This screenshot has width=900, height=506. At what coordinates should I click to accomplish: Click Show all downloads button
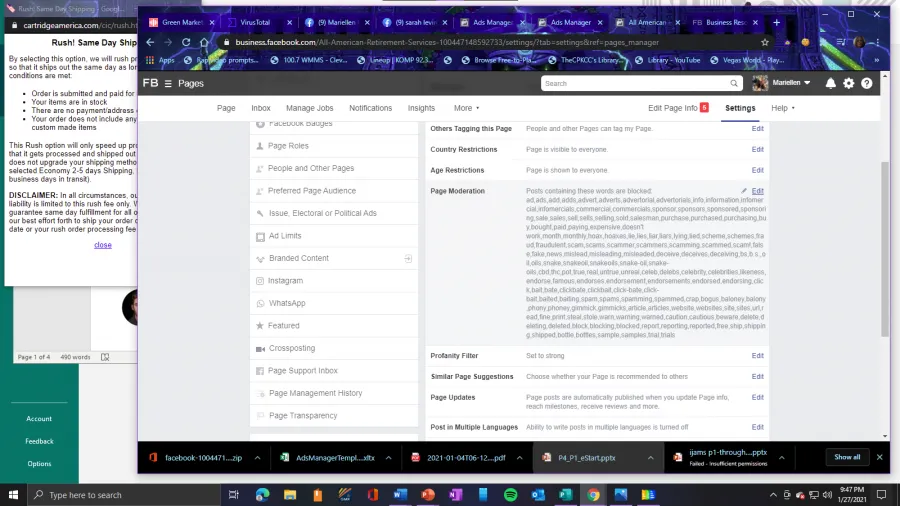click(x=847, y=457)
